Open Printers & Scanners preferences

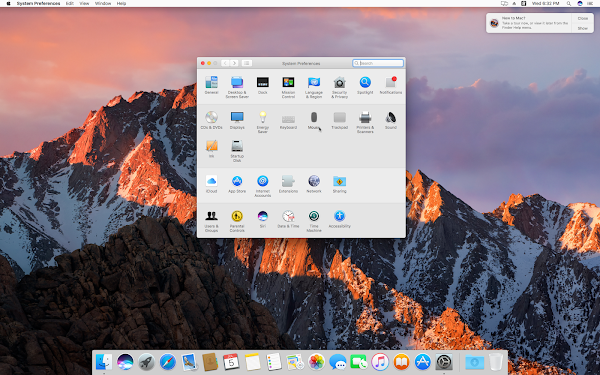[365, 122]
